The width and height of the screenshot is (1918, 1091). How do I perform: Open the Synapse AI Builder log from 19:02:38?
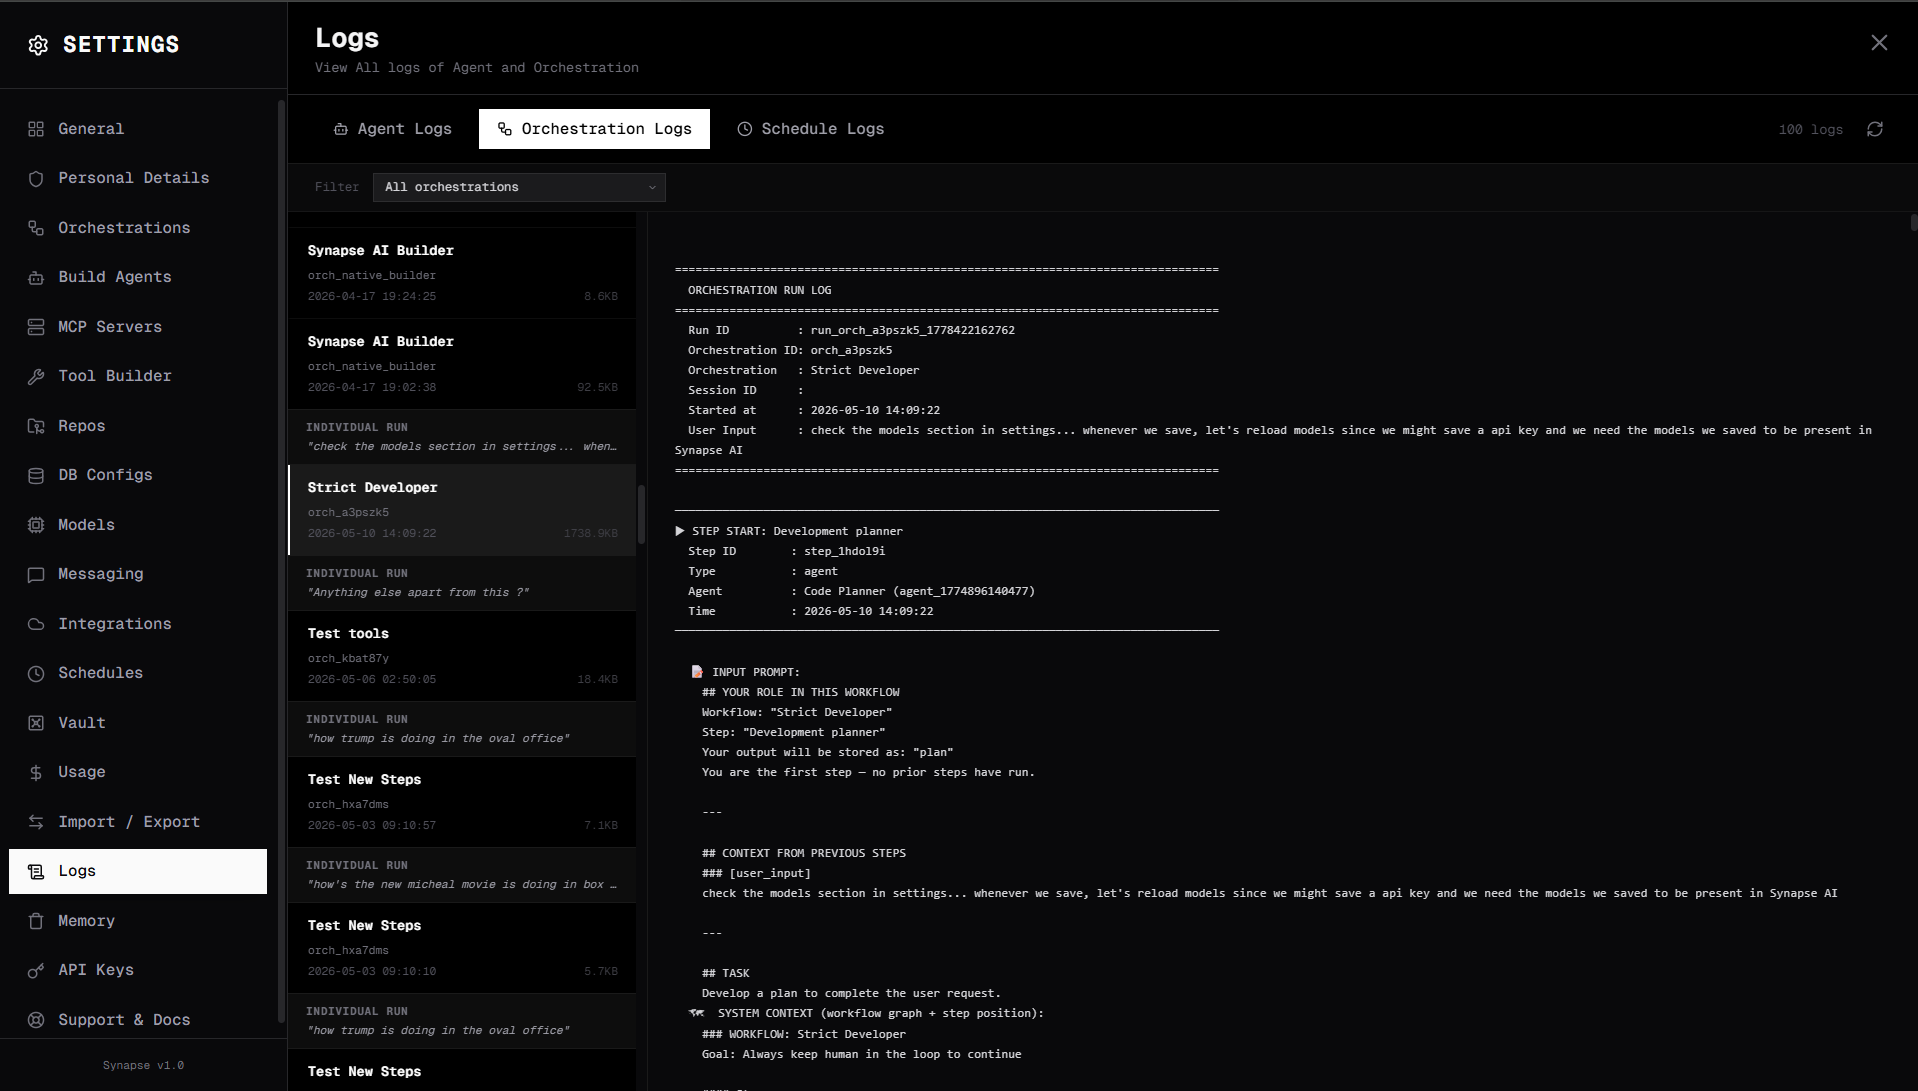tap(462, 364)
